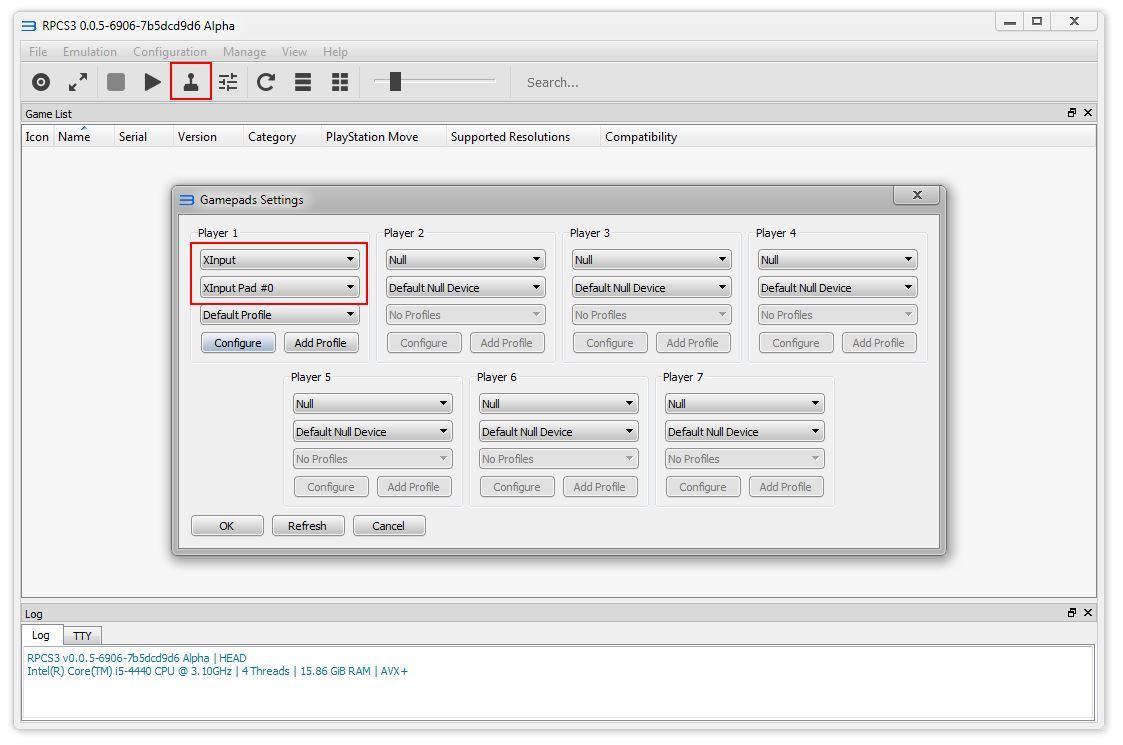
Task: Switch to list view icon
Action: tap(303, 82)
